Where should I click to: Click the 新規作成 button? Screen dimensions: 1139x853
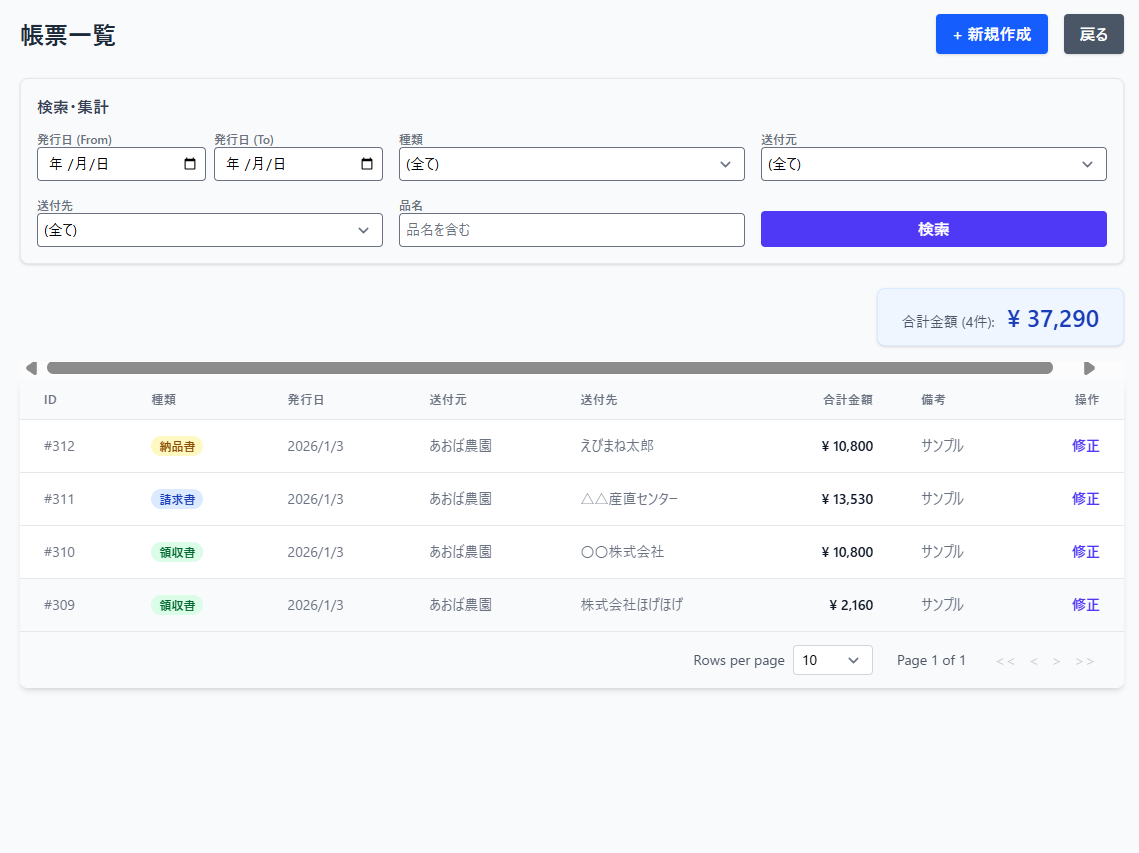click(x=991, y=34)
